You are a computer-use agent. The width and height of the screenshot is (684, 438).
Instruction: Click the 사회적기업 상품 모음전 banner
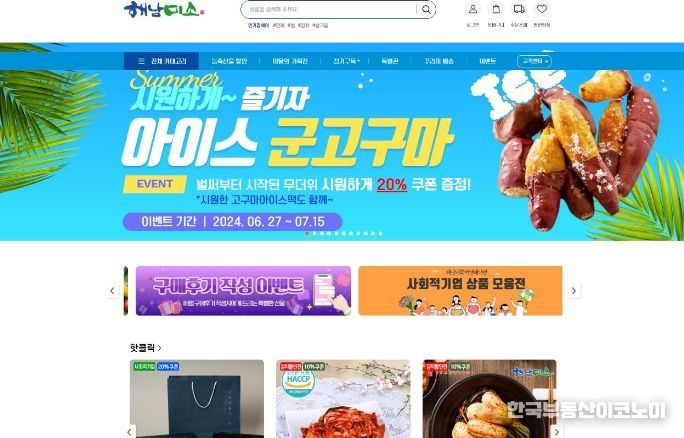click(x=460, y=291)
